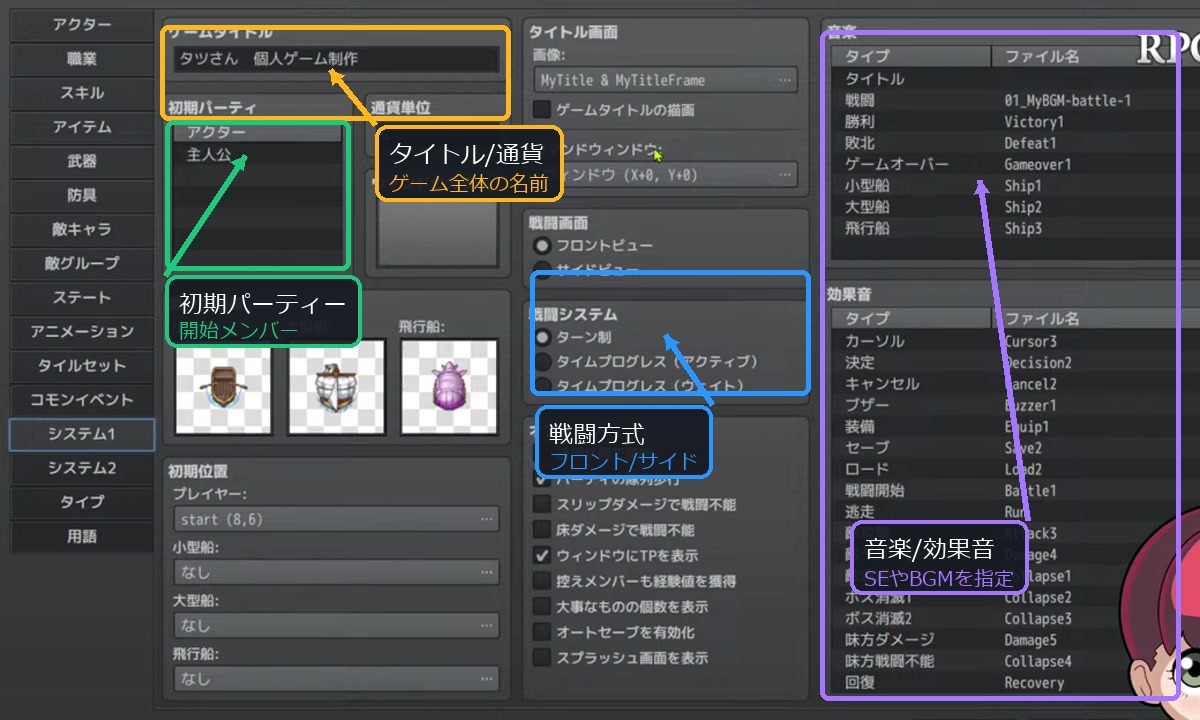
Task: Go to the ステート tab
Action: pyautogui.click(x=82, y=297)
